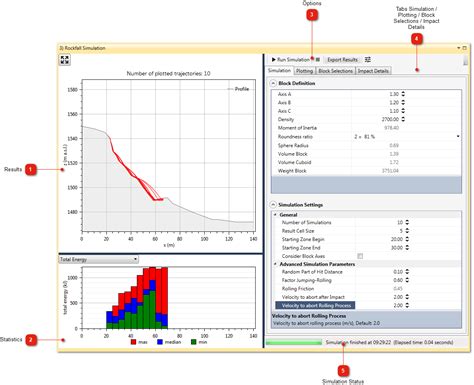Select the Moment of Inertia row label
Screen dimensions: 474x385
(x=297, y=128)
